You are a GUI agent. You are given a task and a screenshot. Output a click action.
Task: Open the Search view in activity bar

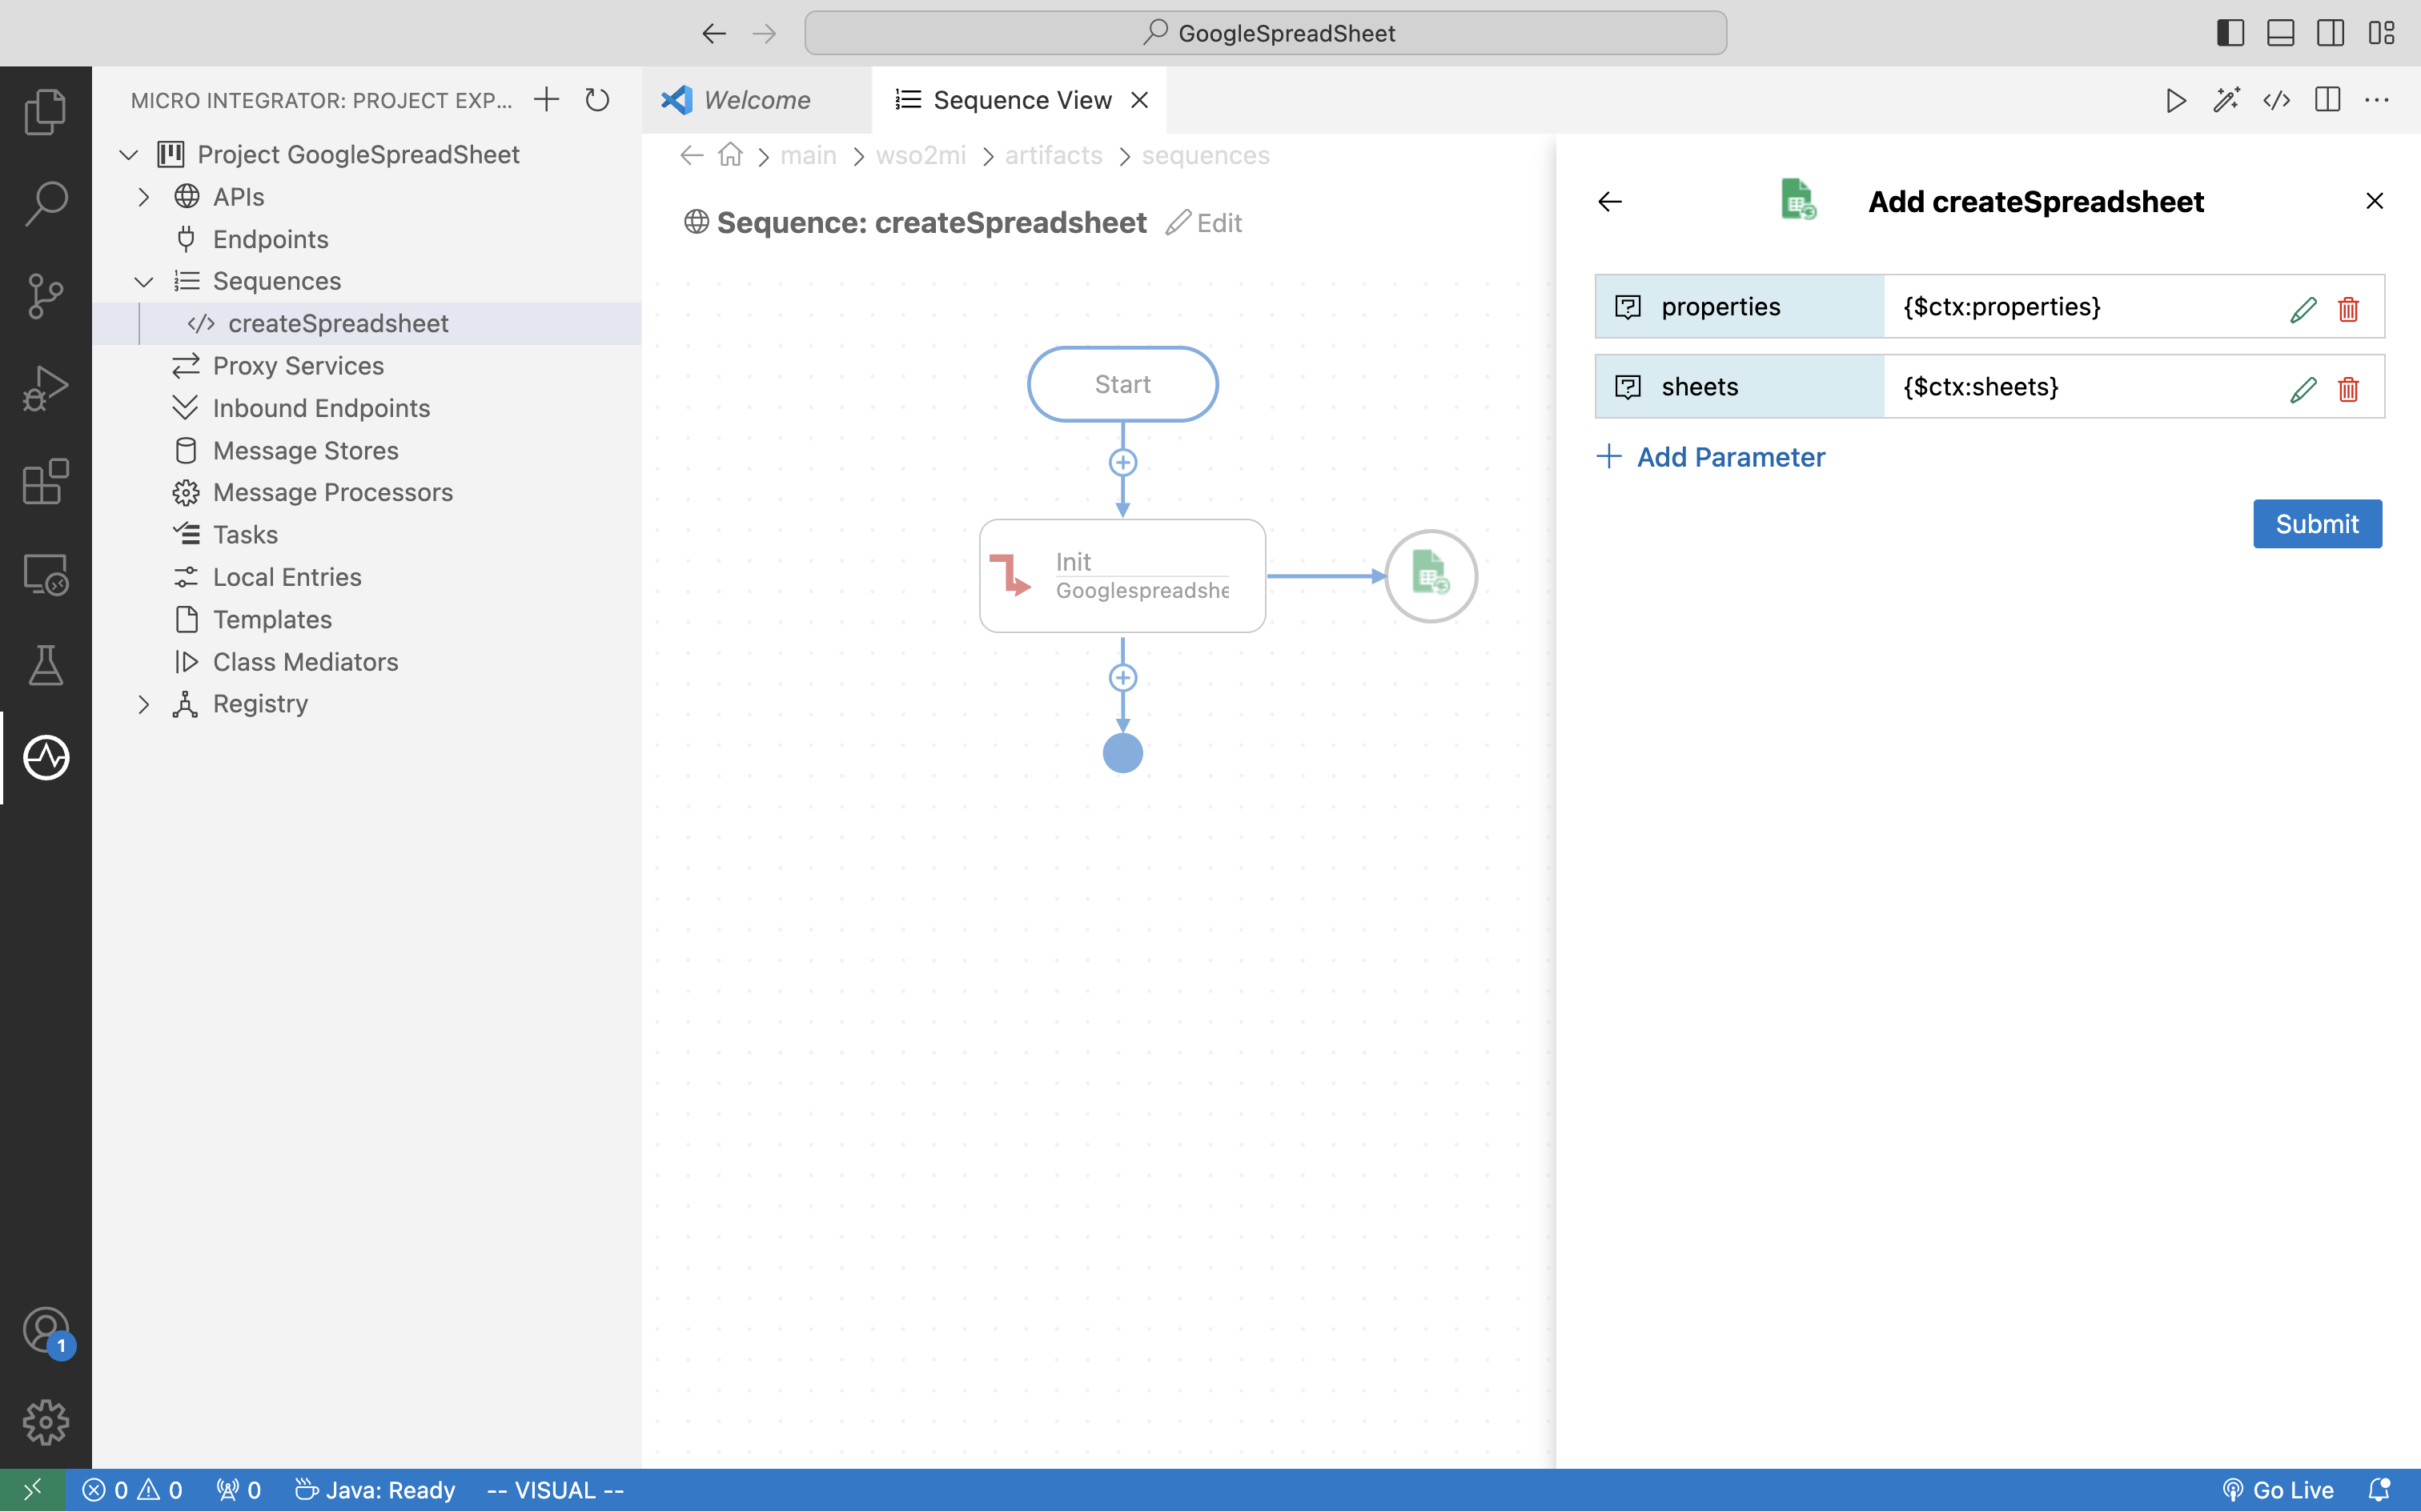[45, 203]
